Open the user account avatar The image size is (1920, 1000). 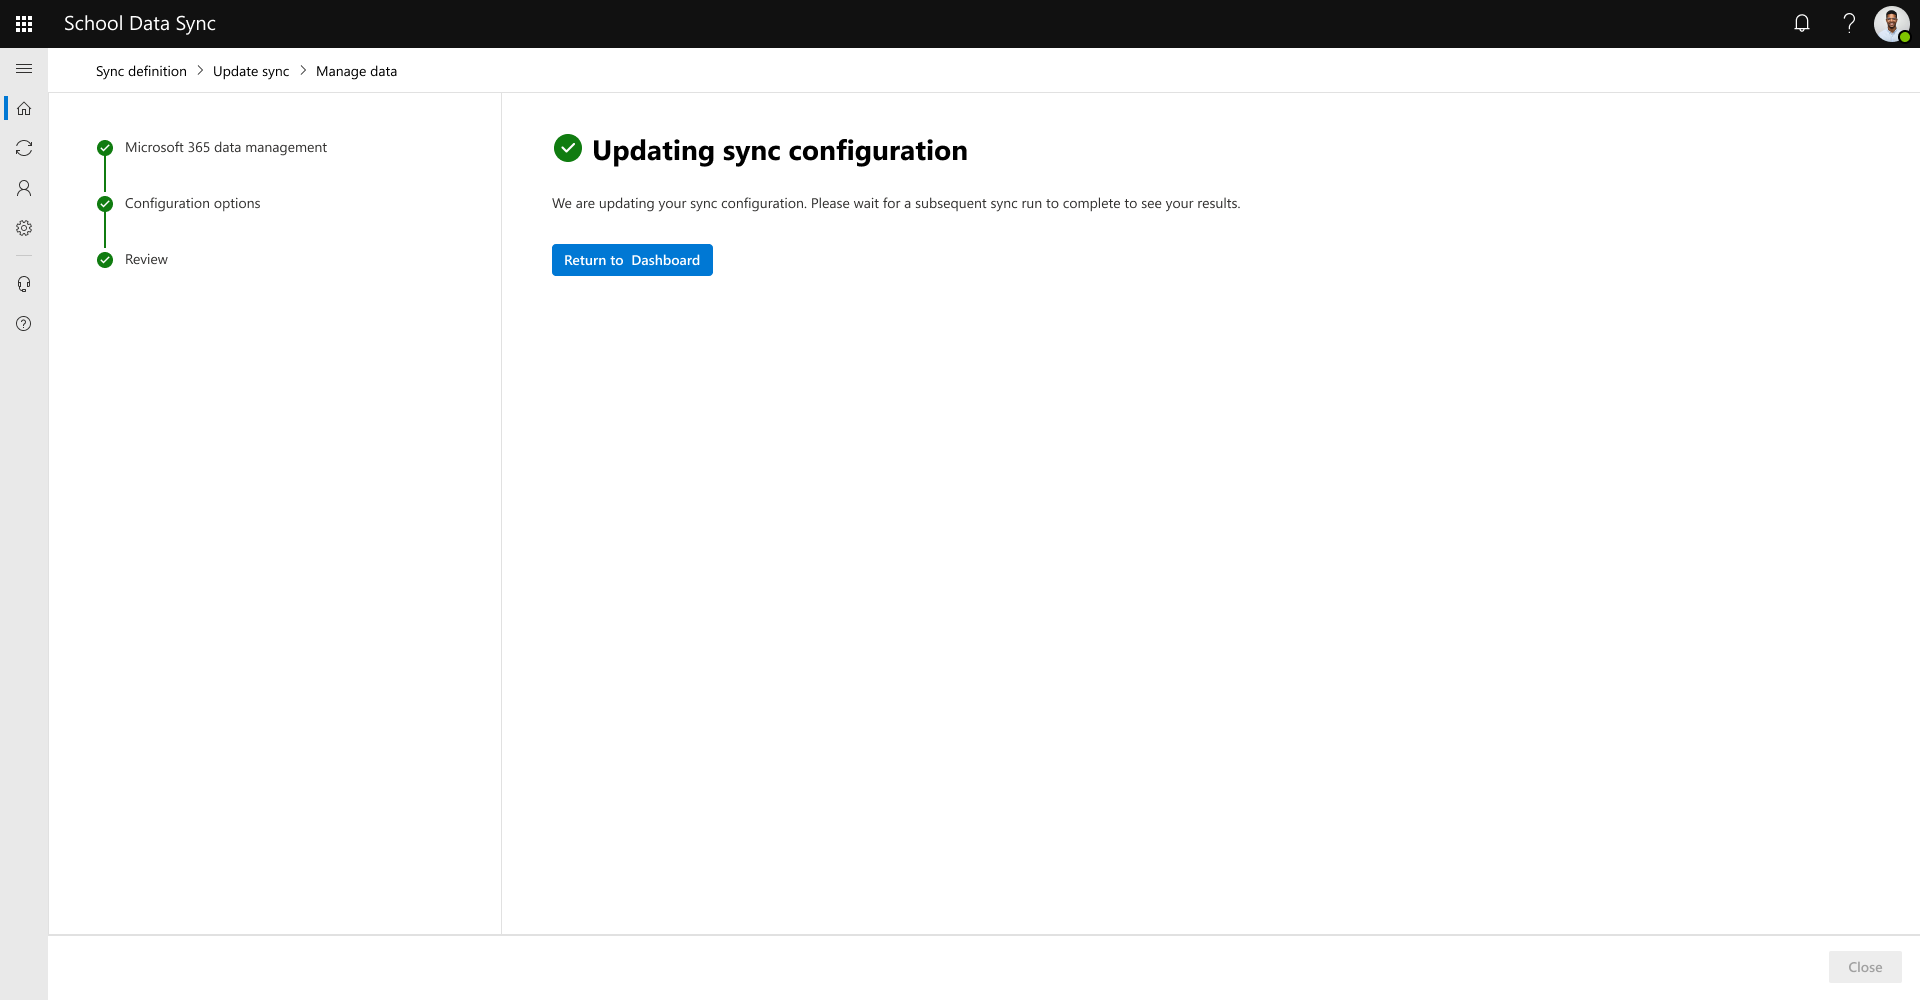point(1892,24)
